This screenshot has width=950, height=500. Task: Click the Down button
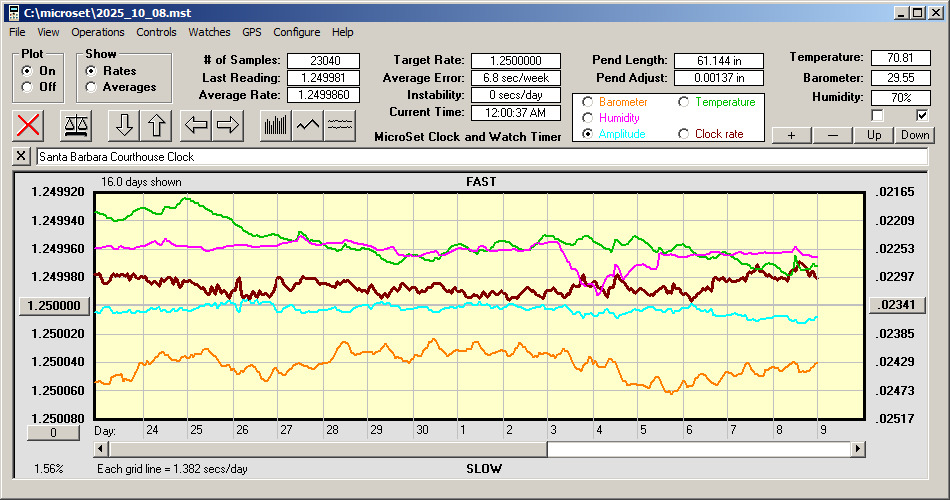click(x=914, y=135)
